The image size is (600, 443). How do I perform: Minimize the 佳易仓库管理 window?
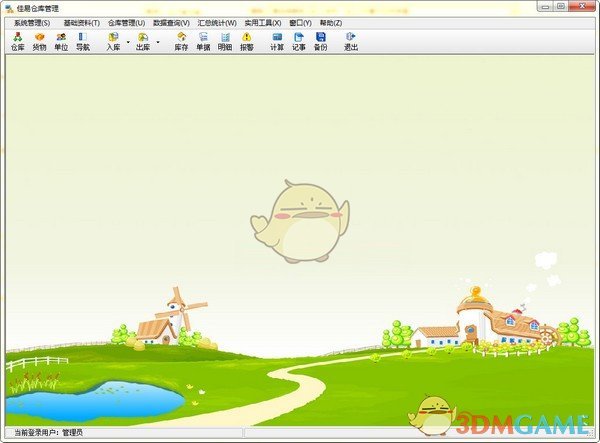545,7
